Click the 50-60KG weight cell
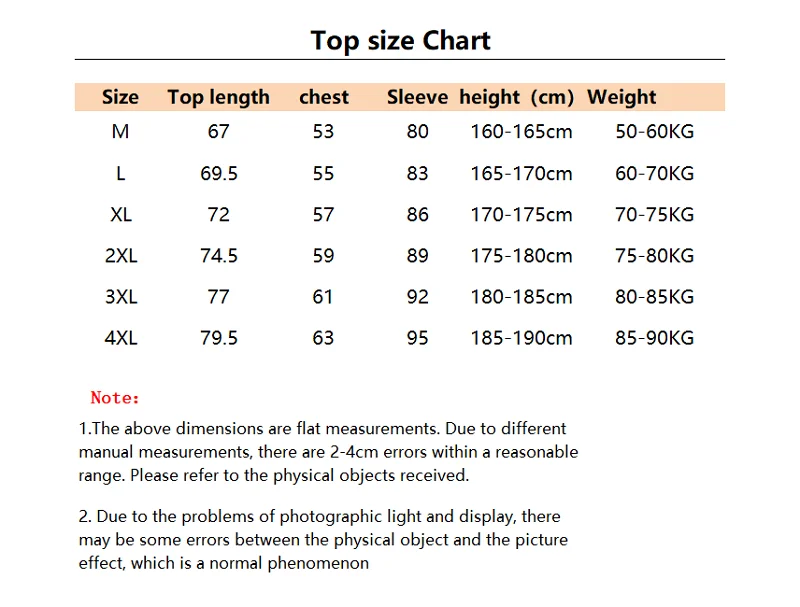The image size is (800, 607). click(x=655, y=132)
